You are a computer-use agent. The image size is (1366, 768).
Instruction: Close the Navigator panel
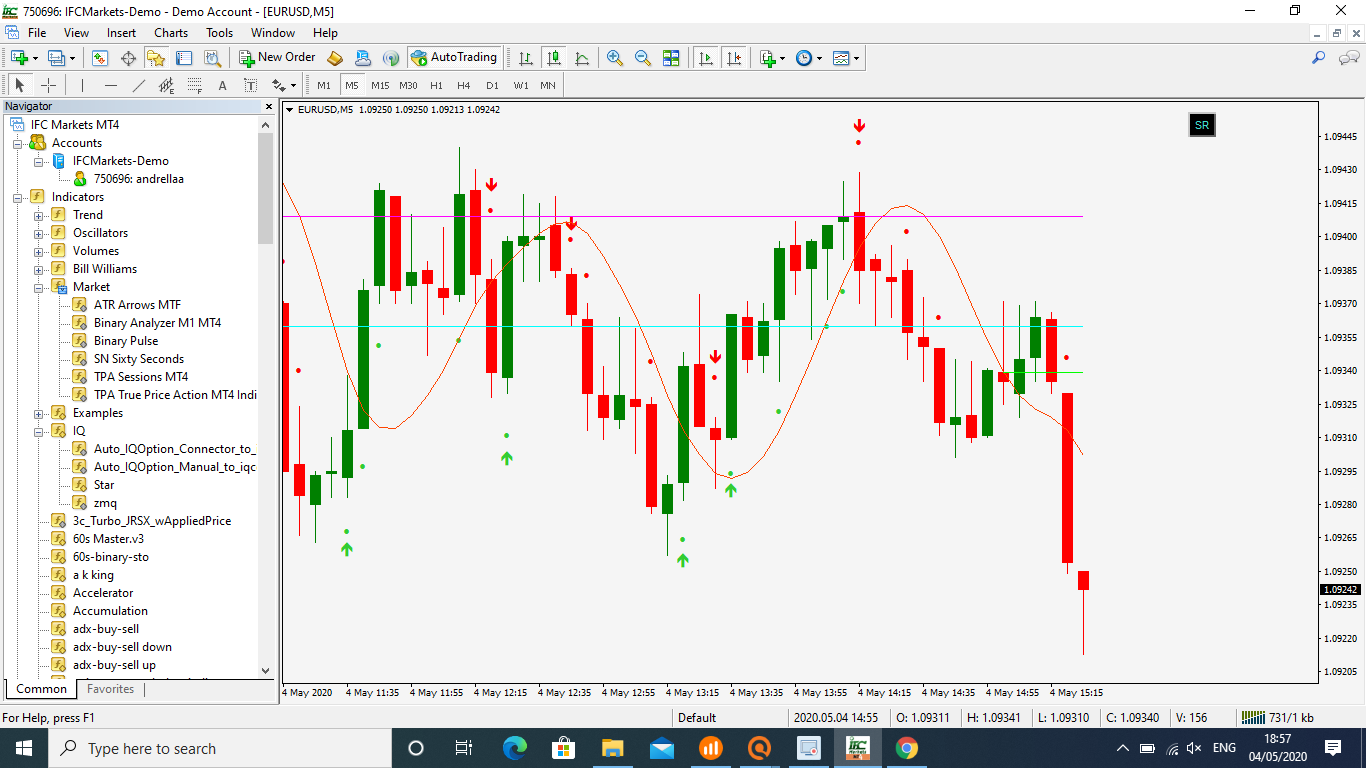(268, 106)
